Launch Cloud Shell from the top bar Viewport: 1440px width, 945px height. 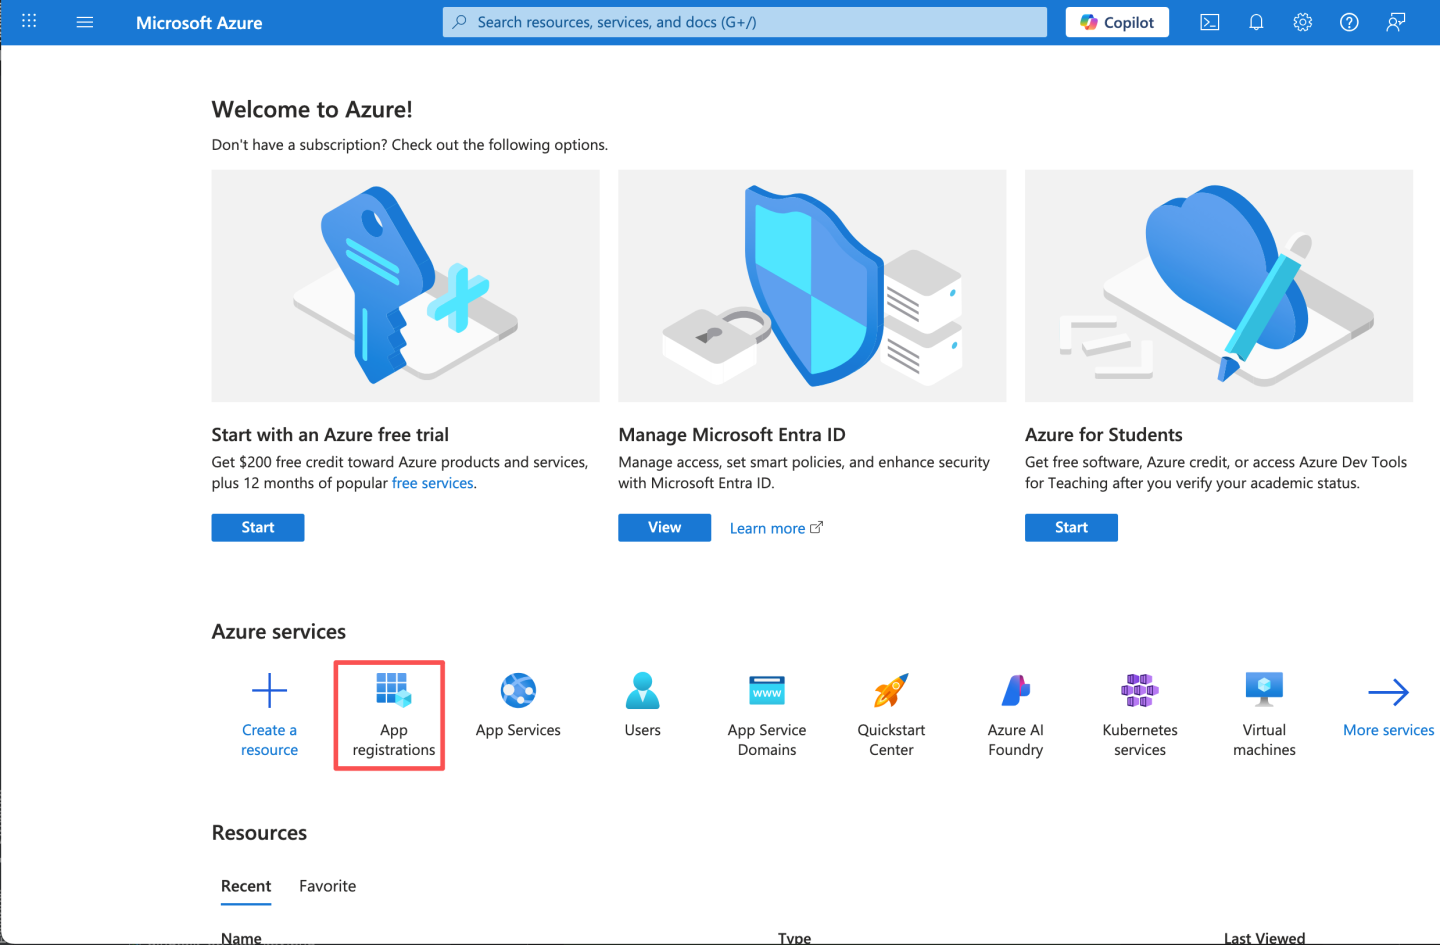pyautogui.click(x=1210, y=22)
